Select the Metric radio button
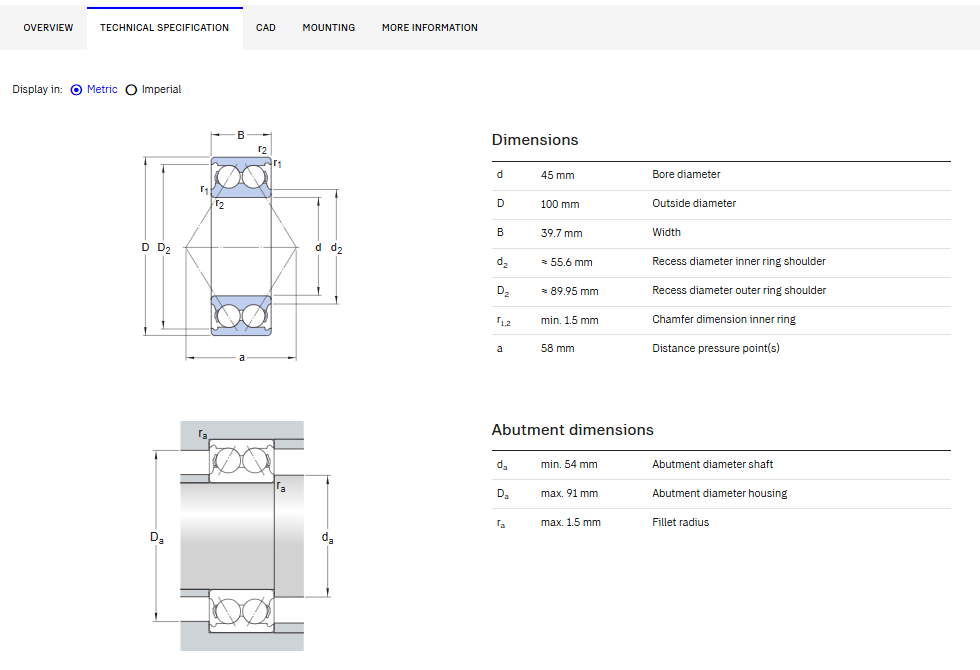980x670 pixels. tap(76, 89)
